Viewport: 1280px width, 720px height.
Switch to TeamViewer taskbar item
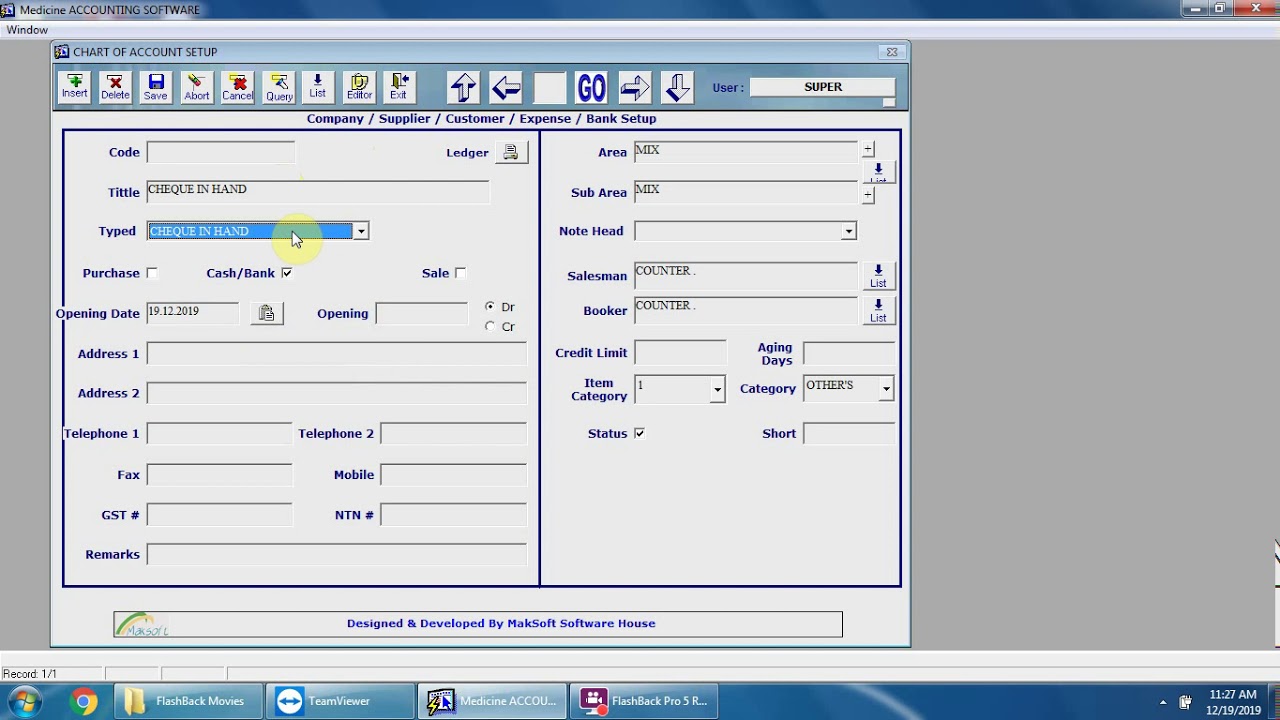click(x=340, y=702)
